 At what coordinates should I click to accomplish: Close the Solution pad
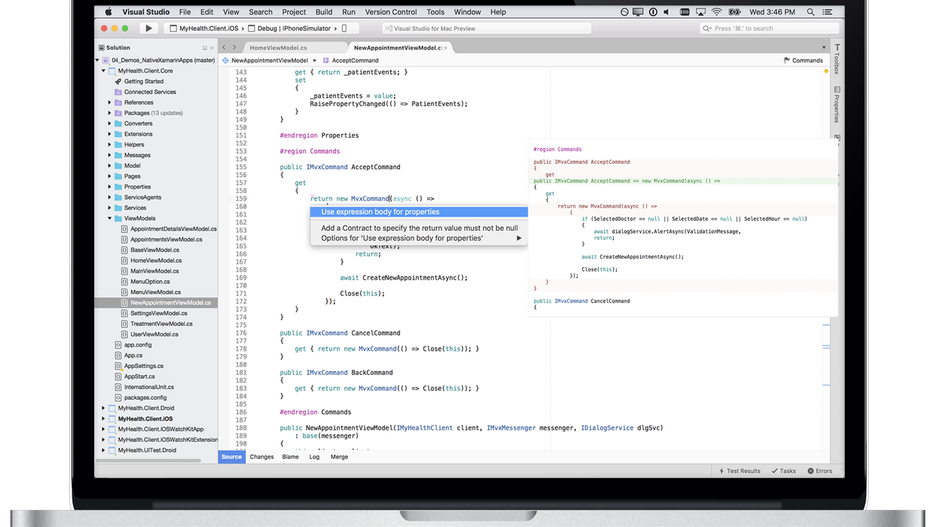pyautogui.click(x=213, y=47)
